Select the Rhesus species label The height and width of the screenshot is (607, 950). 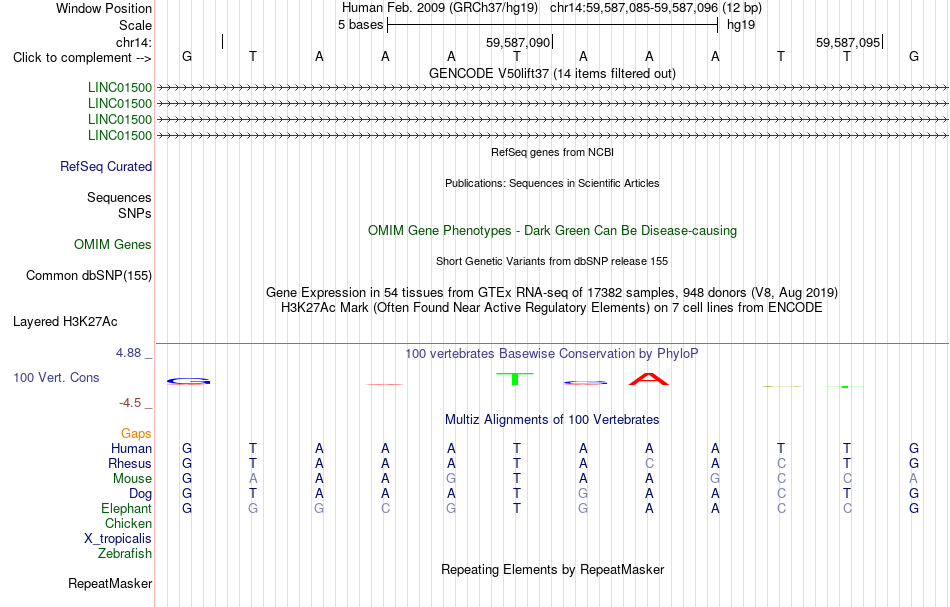coord(130,463)
